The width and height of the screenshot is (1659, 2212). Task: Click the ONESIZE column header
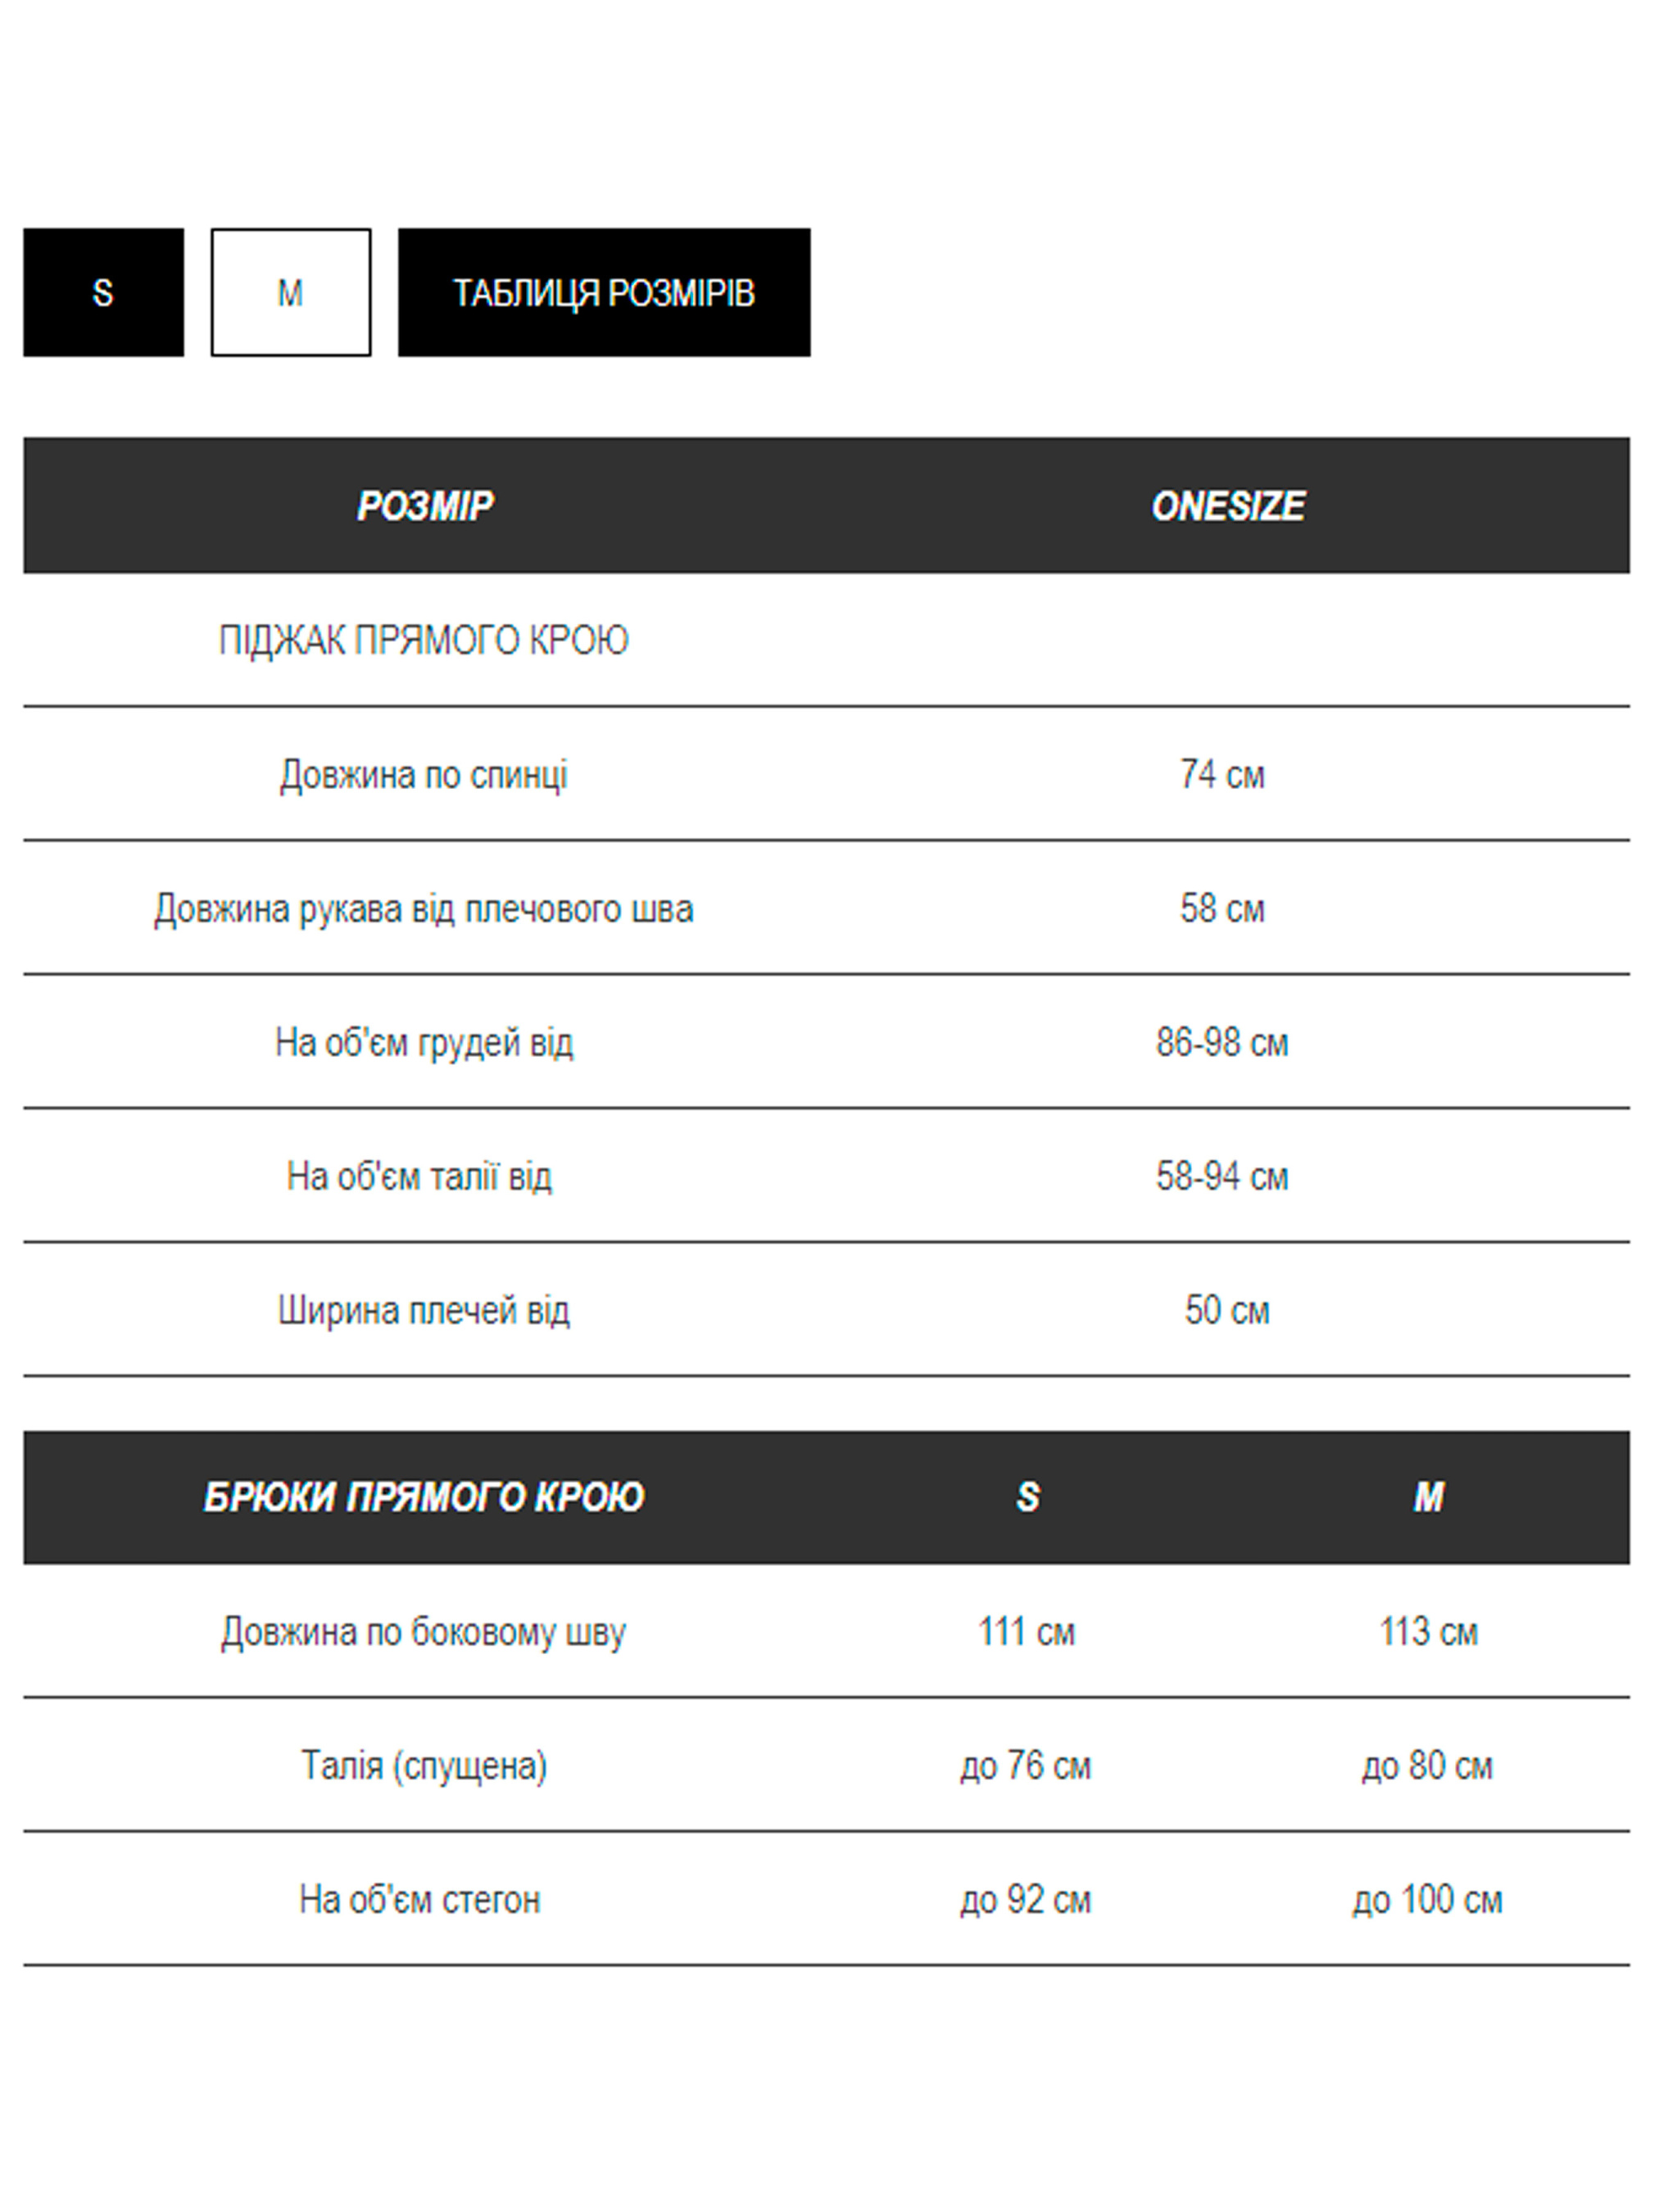pyautogui.click(x=1227, y=506)
